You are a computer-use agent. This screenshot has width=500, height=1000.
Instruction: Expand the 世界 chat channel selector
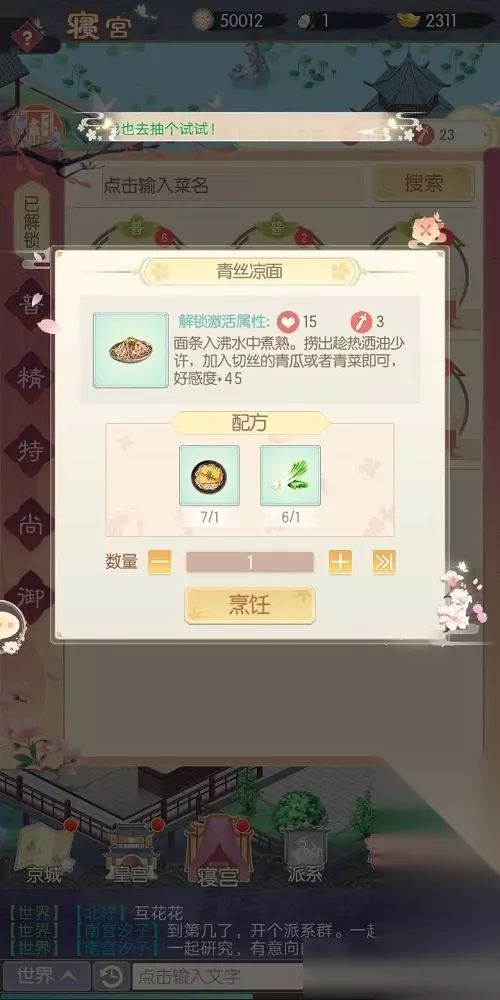(45, 975)
